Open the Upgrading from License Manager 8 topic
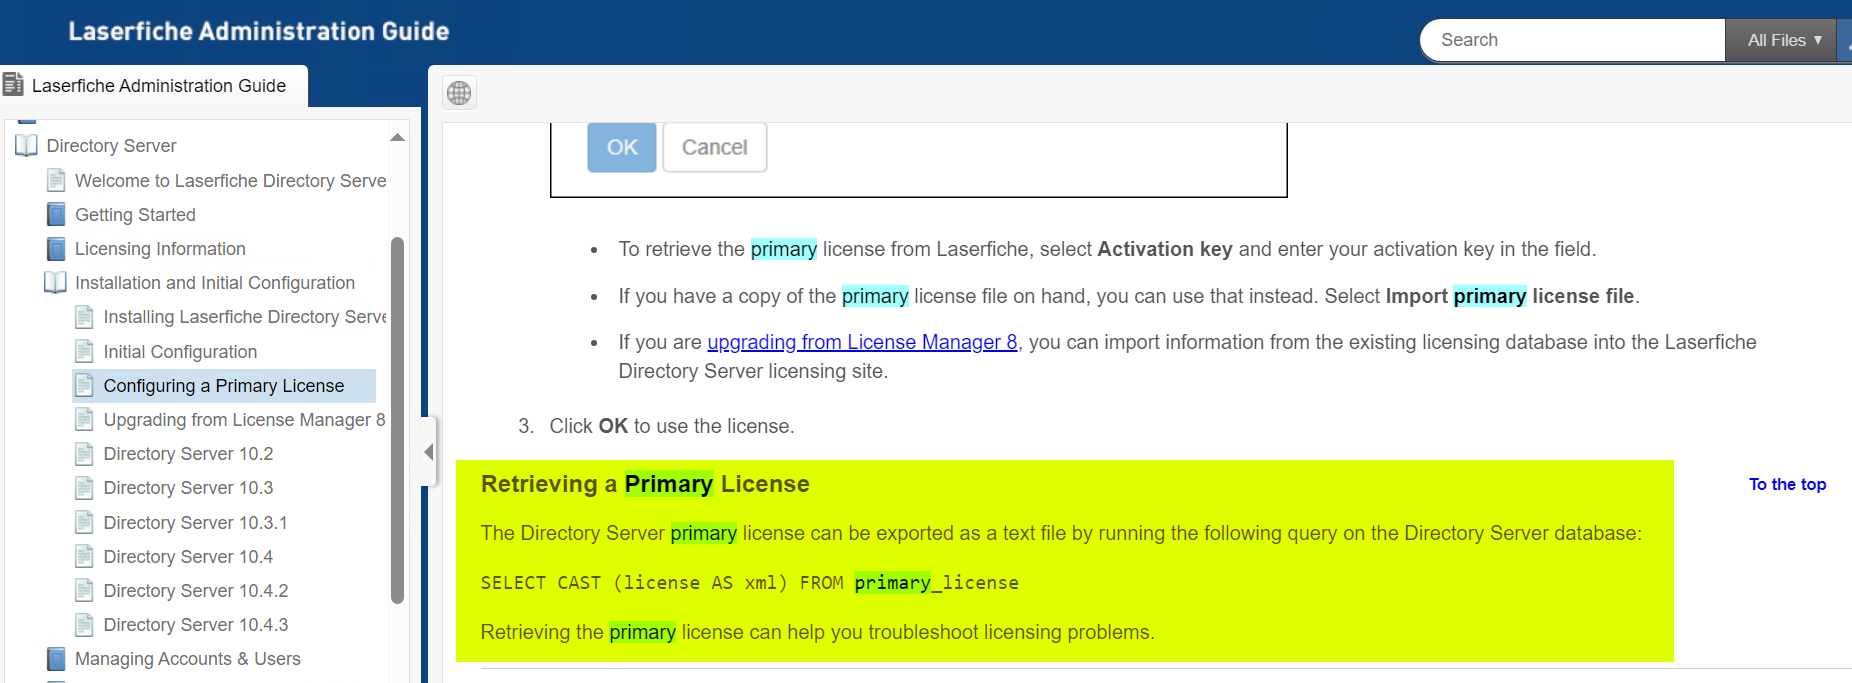 (244, 420)
